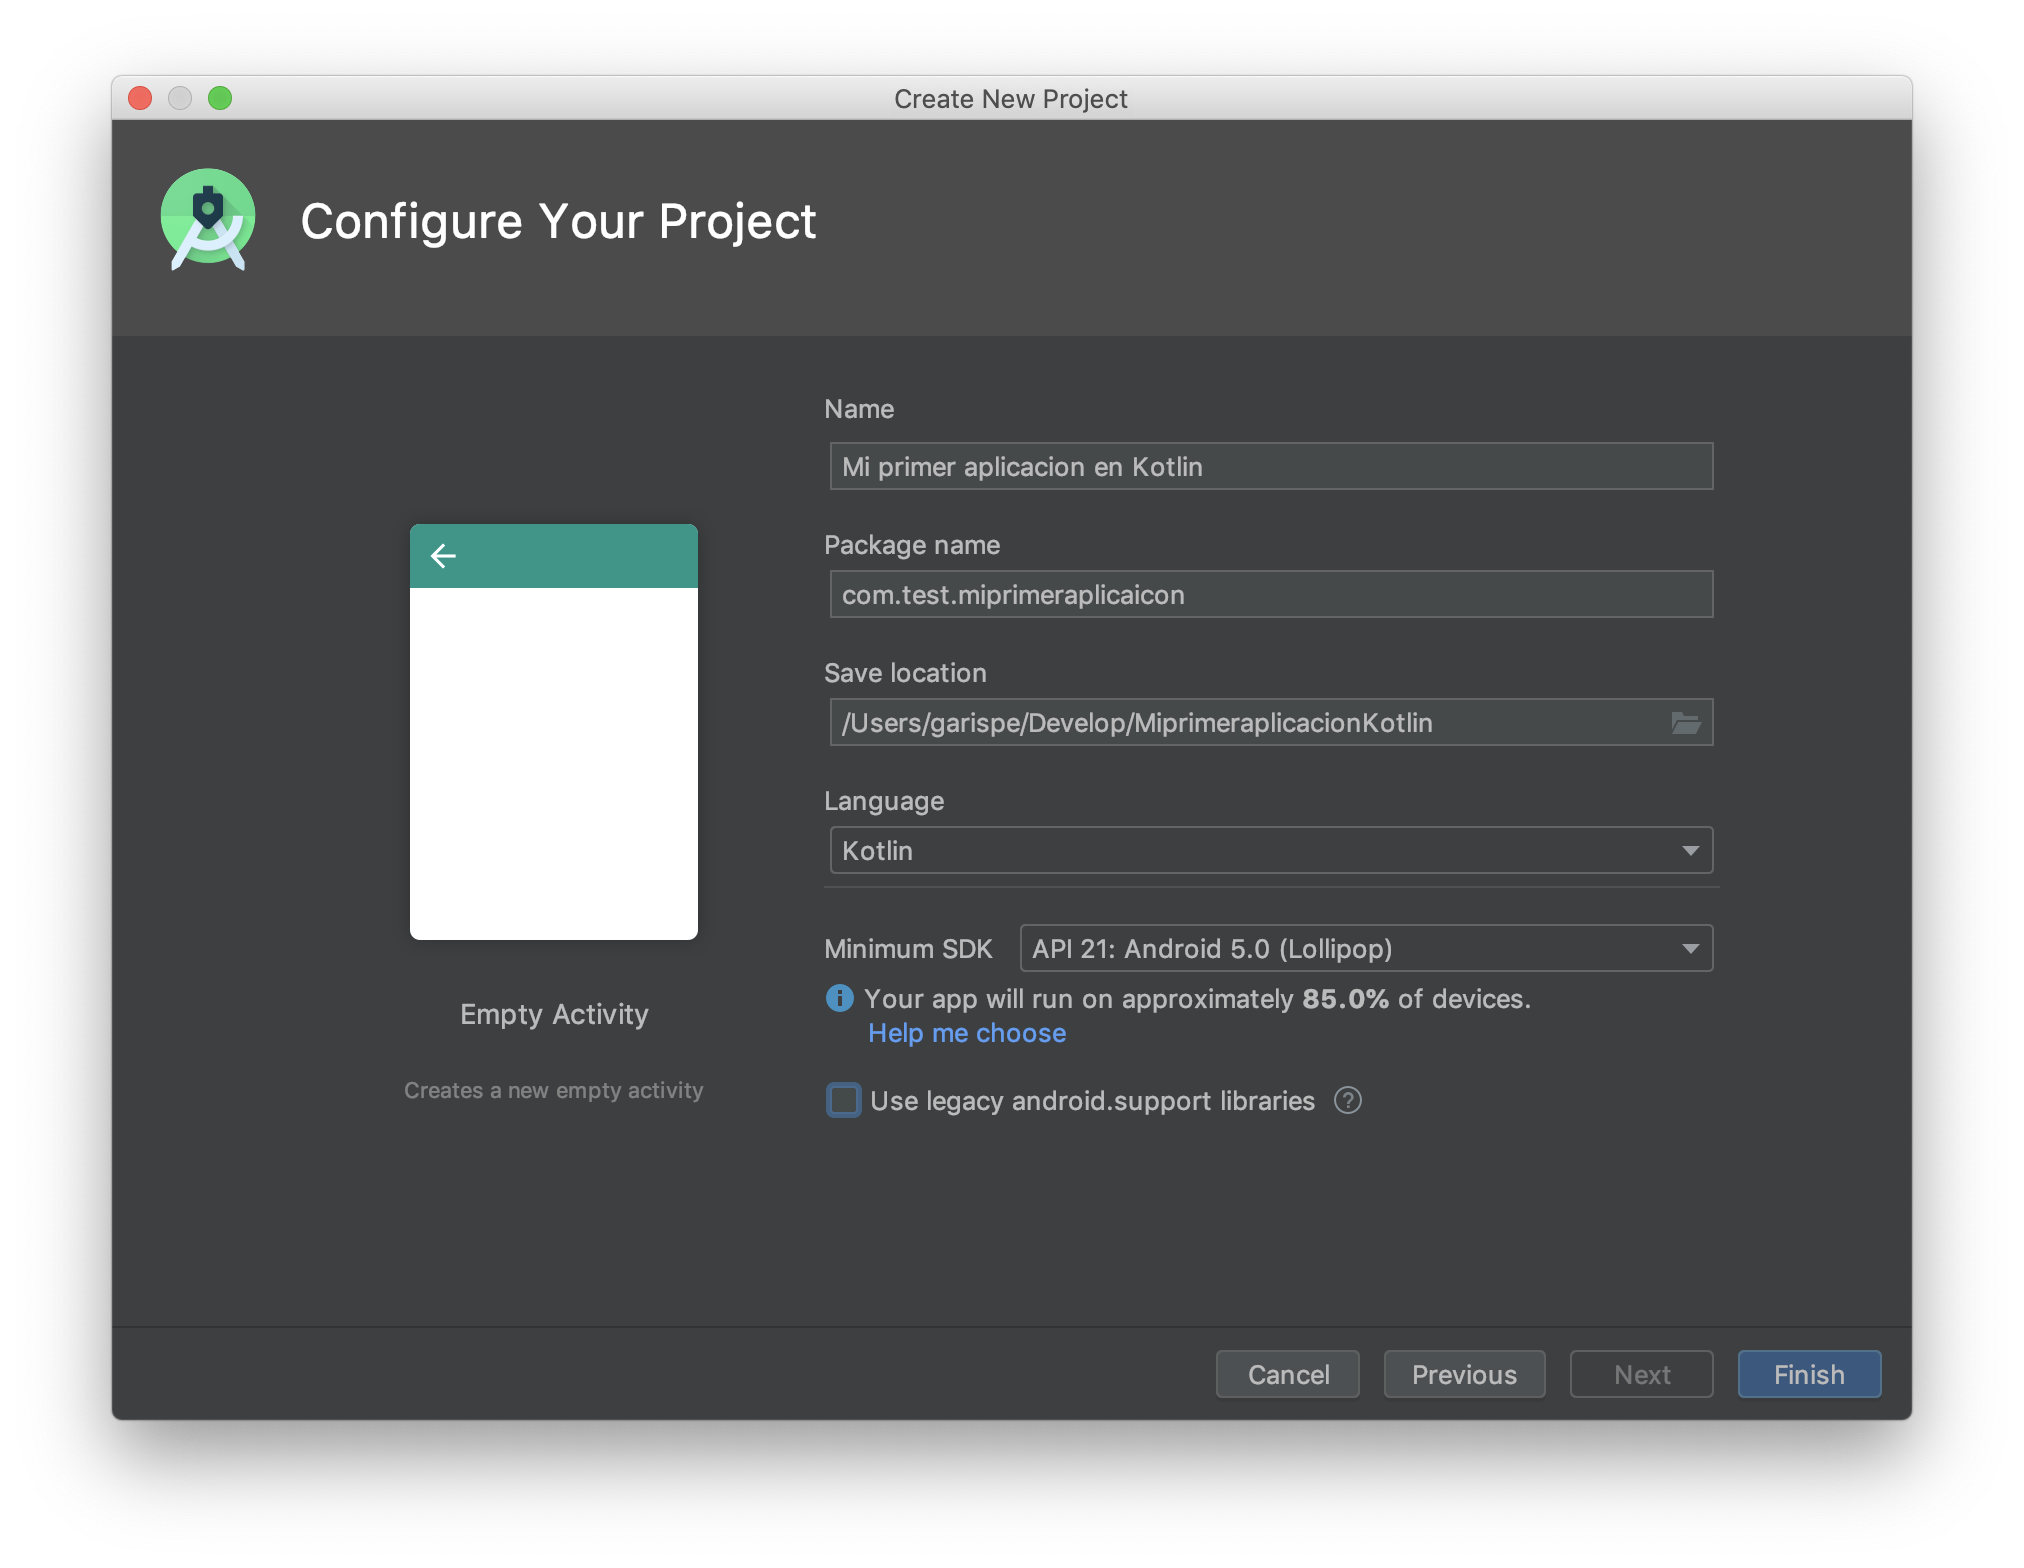Click the green maximize window button
The width and height of the screenshot is (2024, 1568).
point(220,98)
